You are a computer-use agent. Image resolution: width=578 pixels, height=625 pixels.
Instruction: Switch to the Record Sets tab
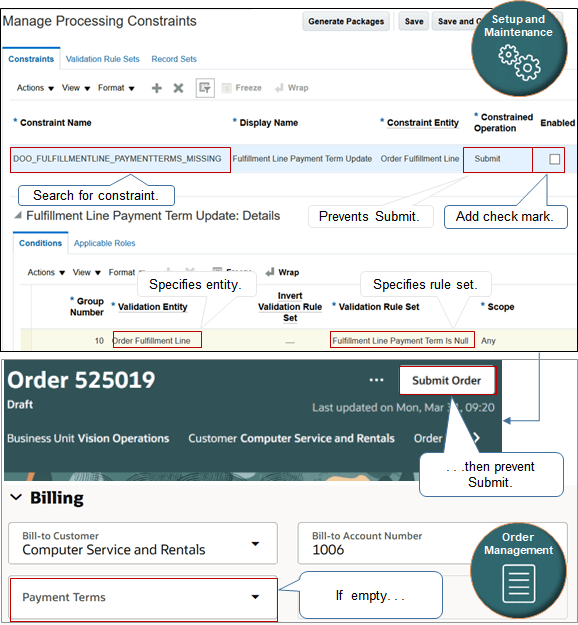click(x=174, y=59)
